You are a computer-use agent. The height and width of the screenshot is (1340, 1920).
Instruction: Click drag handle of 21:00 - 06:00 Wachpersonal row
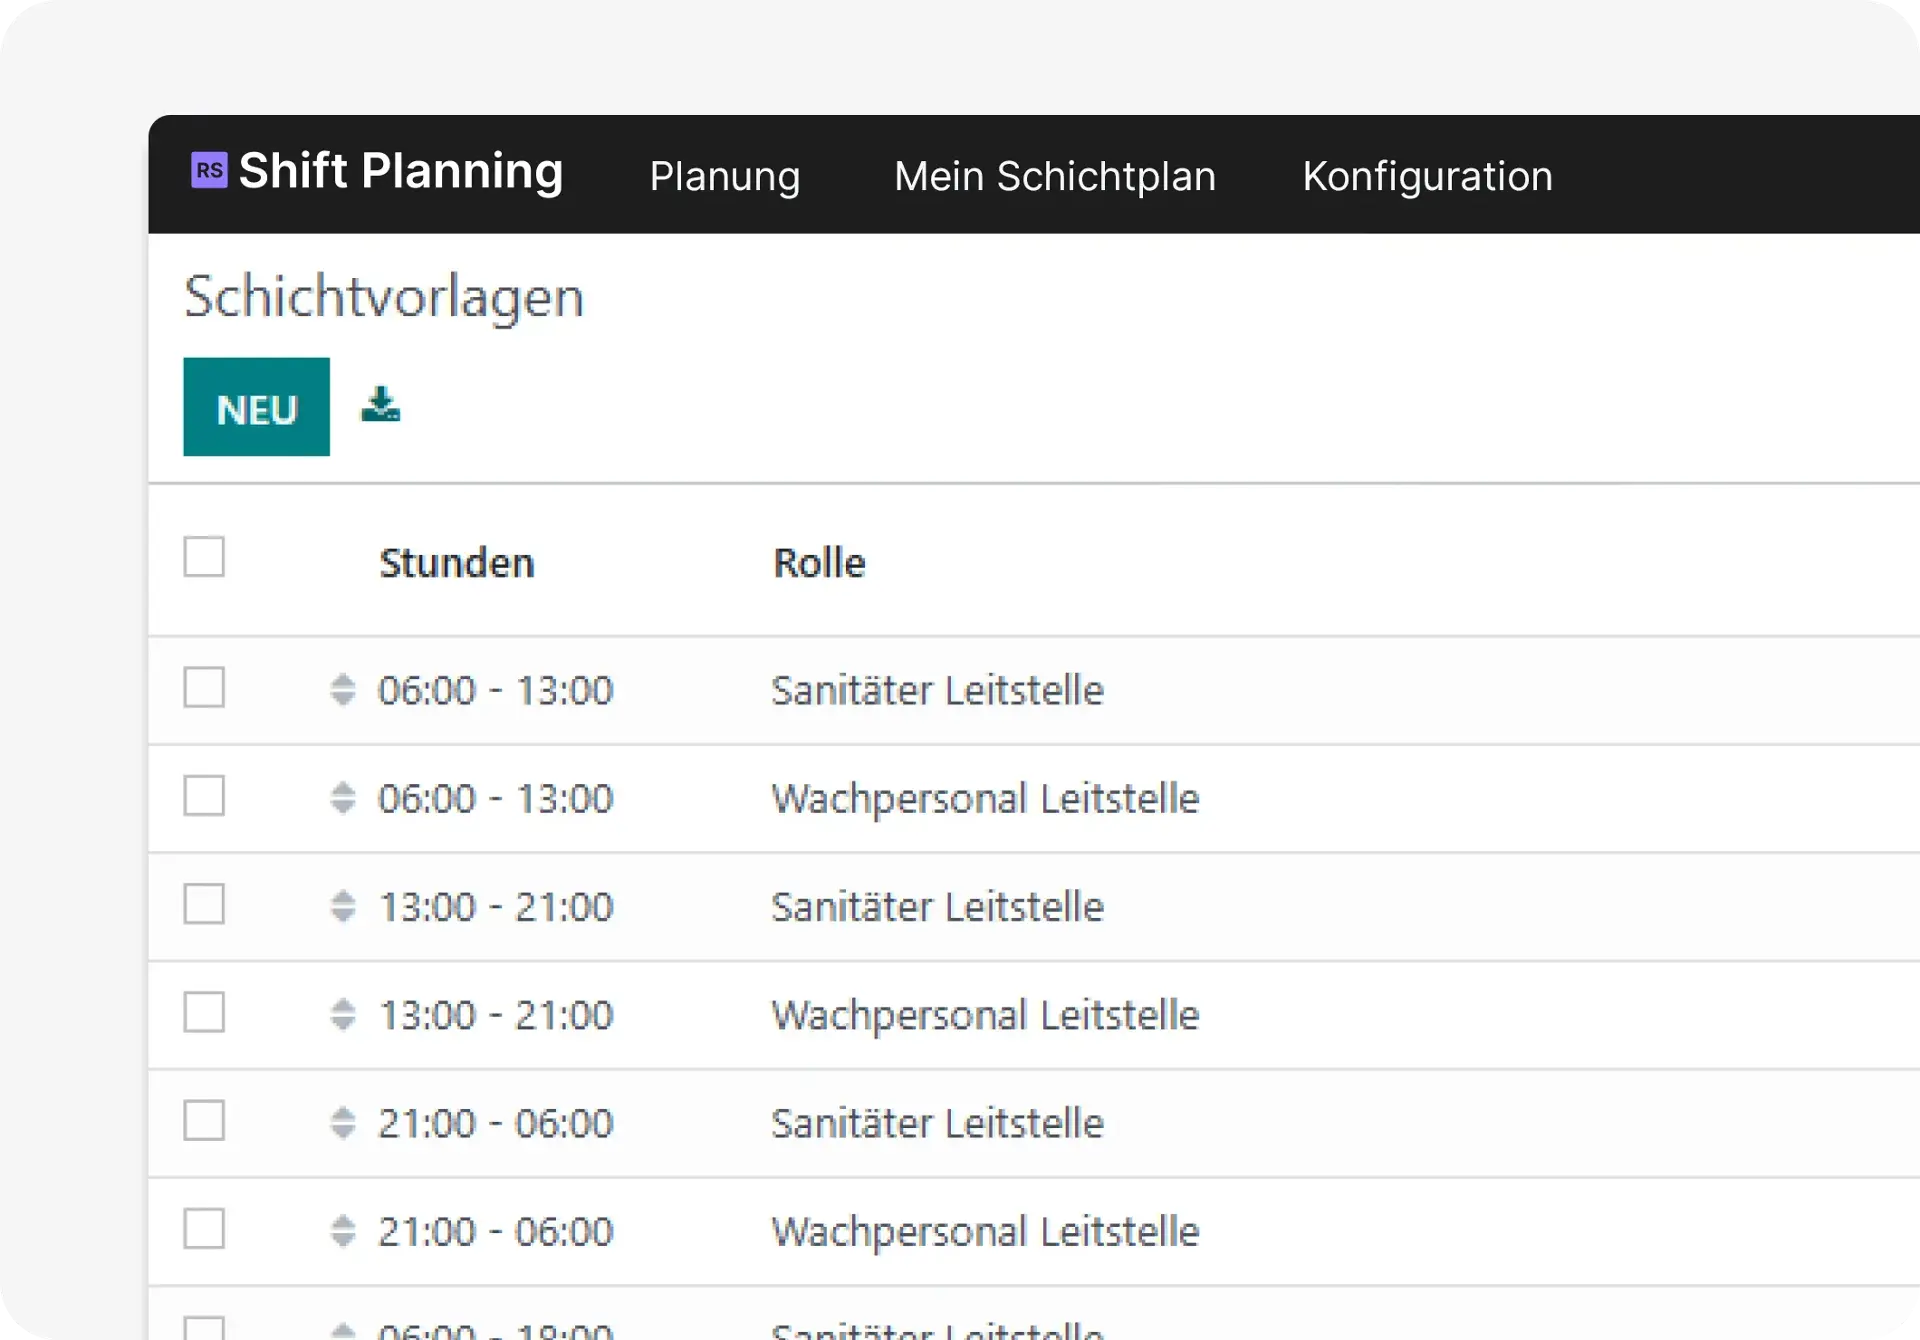coord(343,1231)
